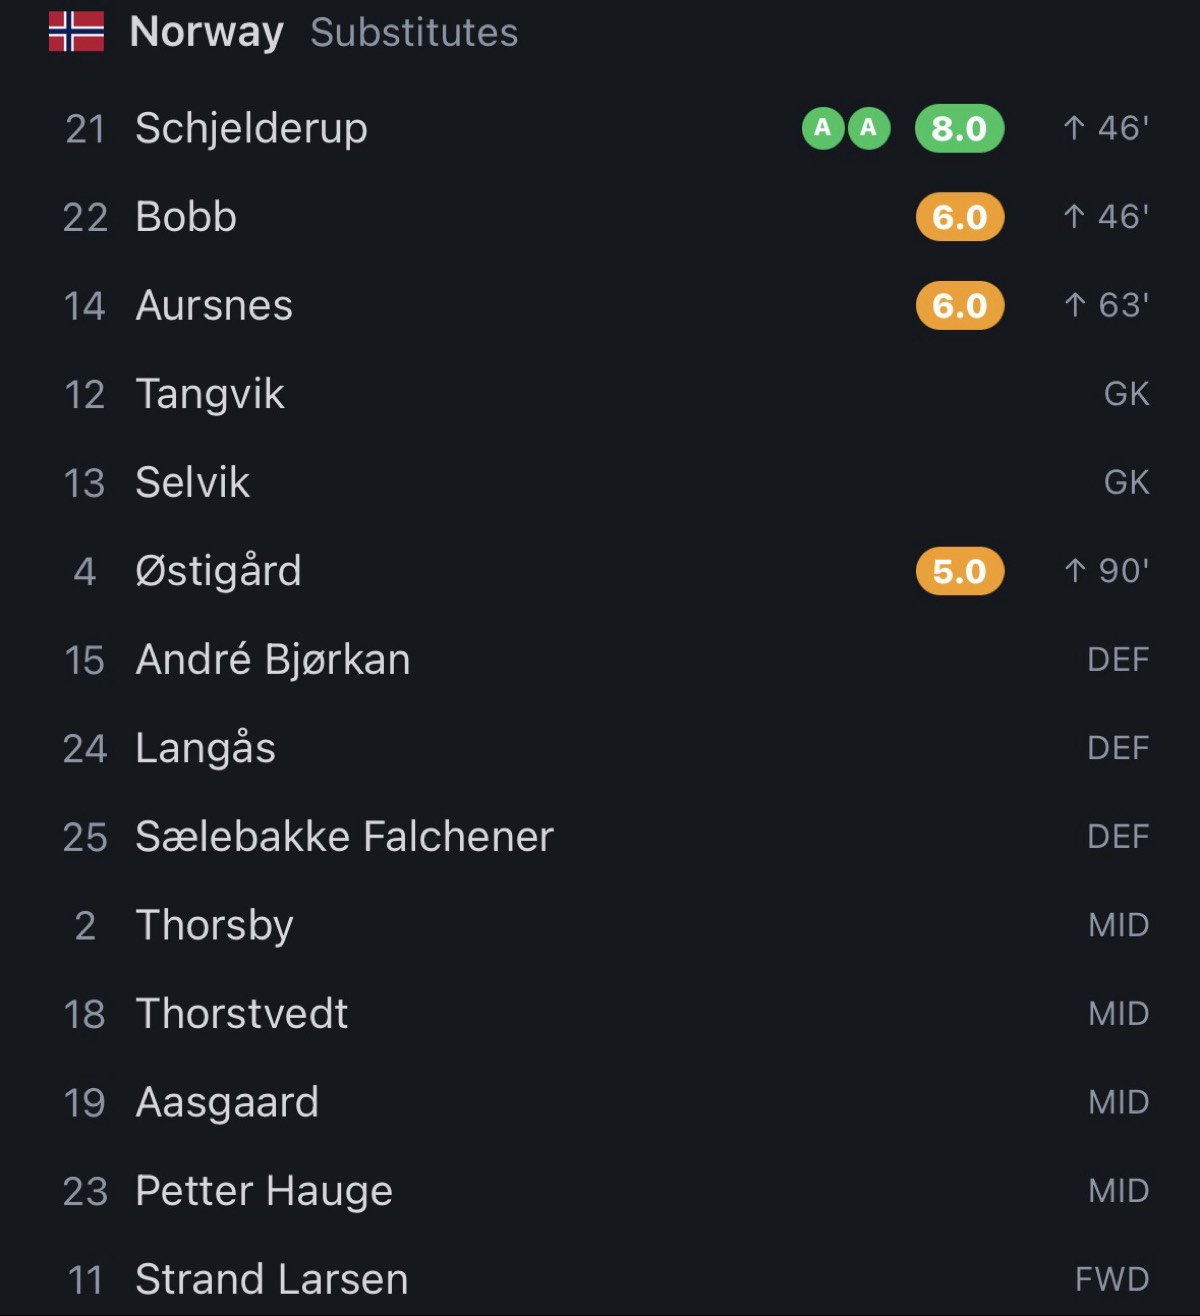Viewport: 1200px width, 1316px height.
Task: Open Sælebakke Falchener's player row
Action: (600, 837)
